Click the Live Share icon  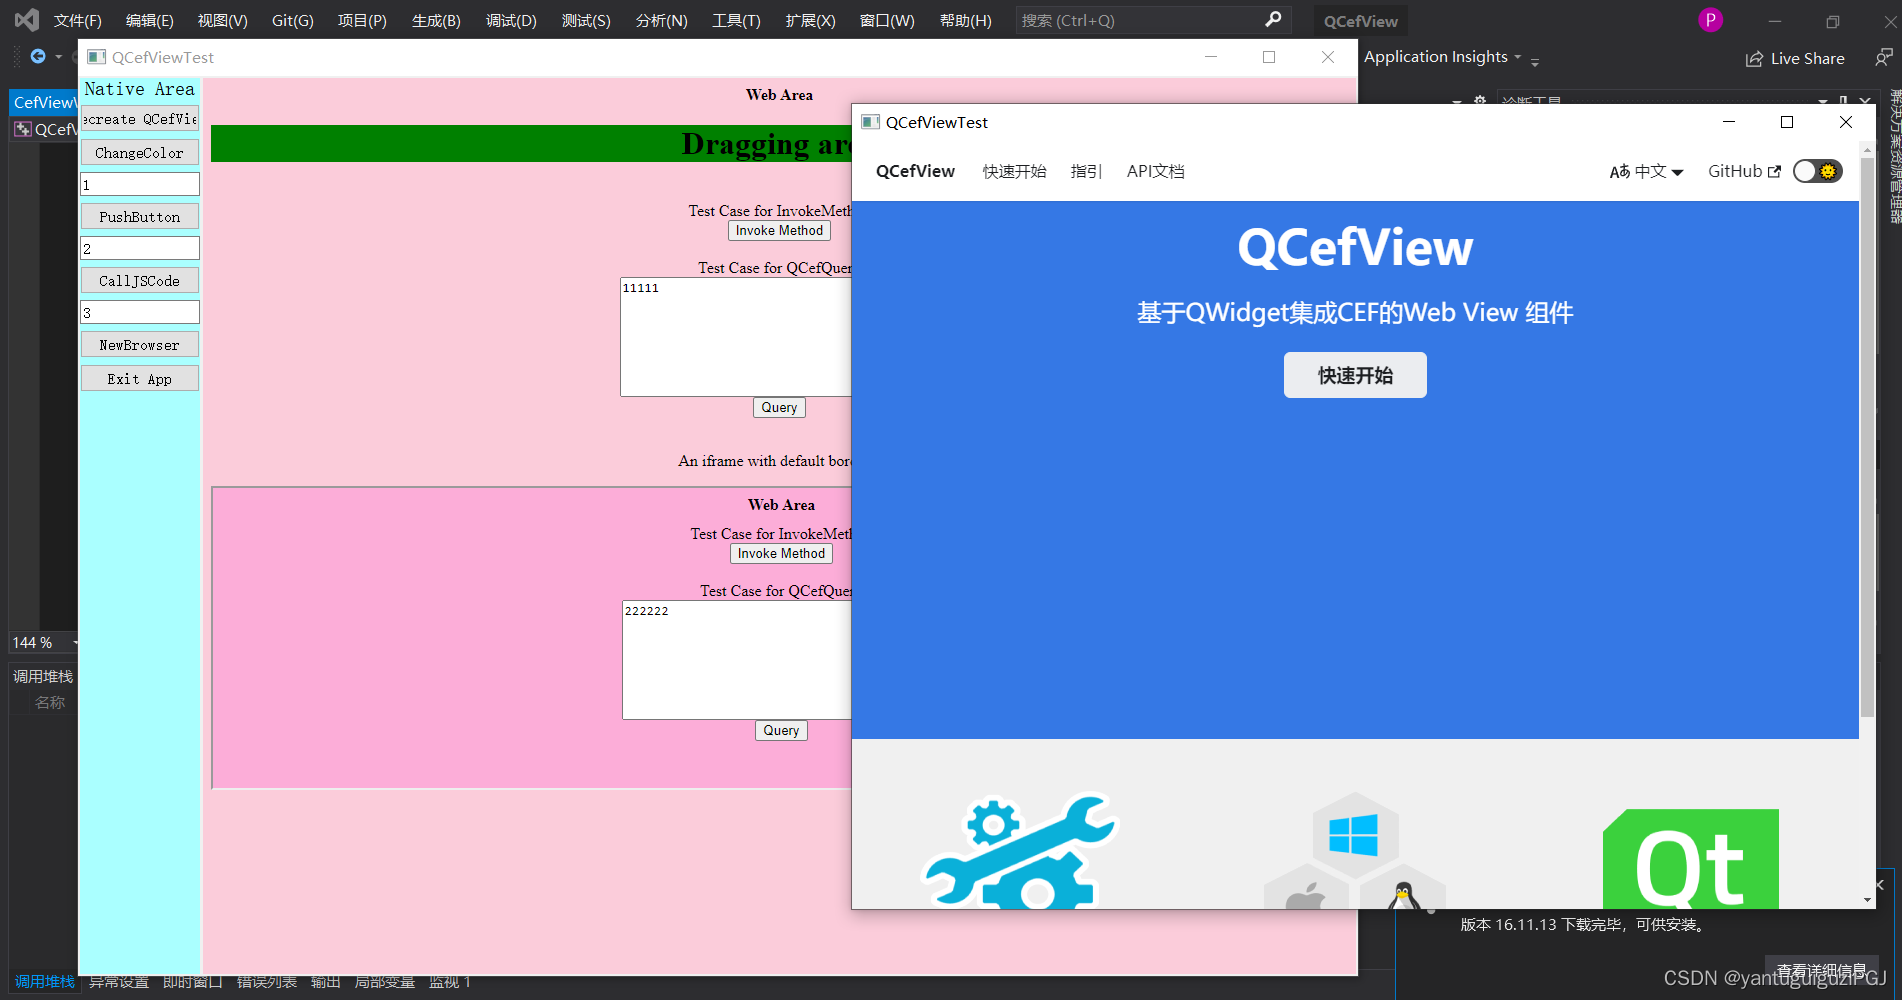(x=1756, y=58)
